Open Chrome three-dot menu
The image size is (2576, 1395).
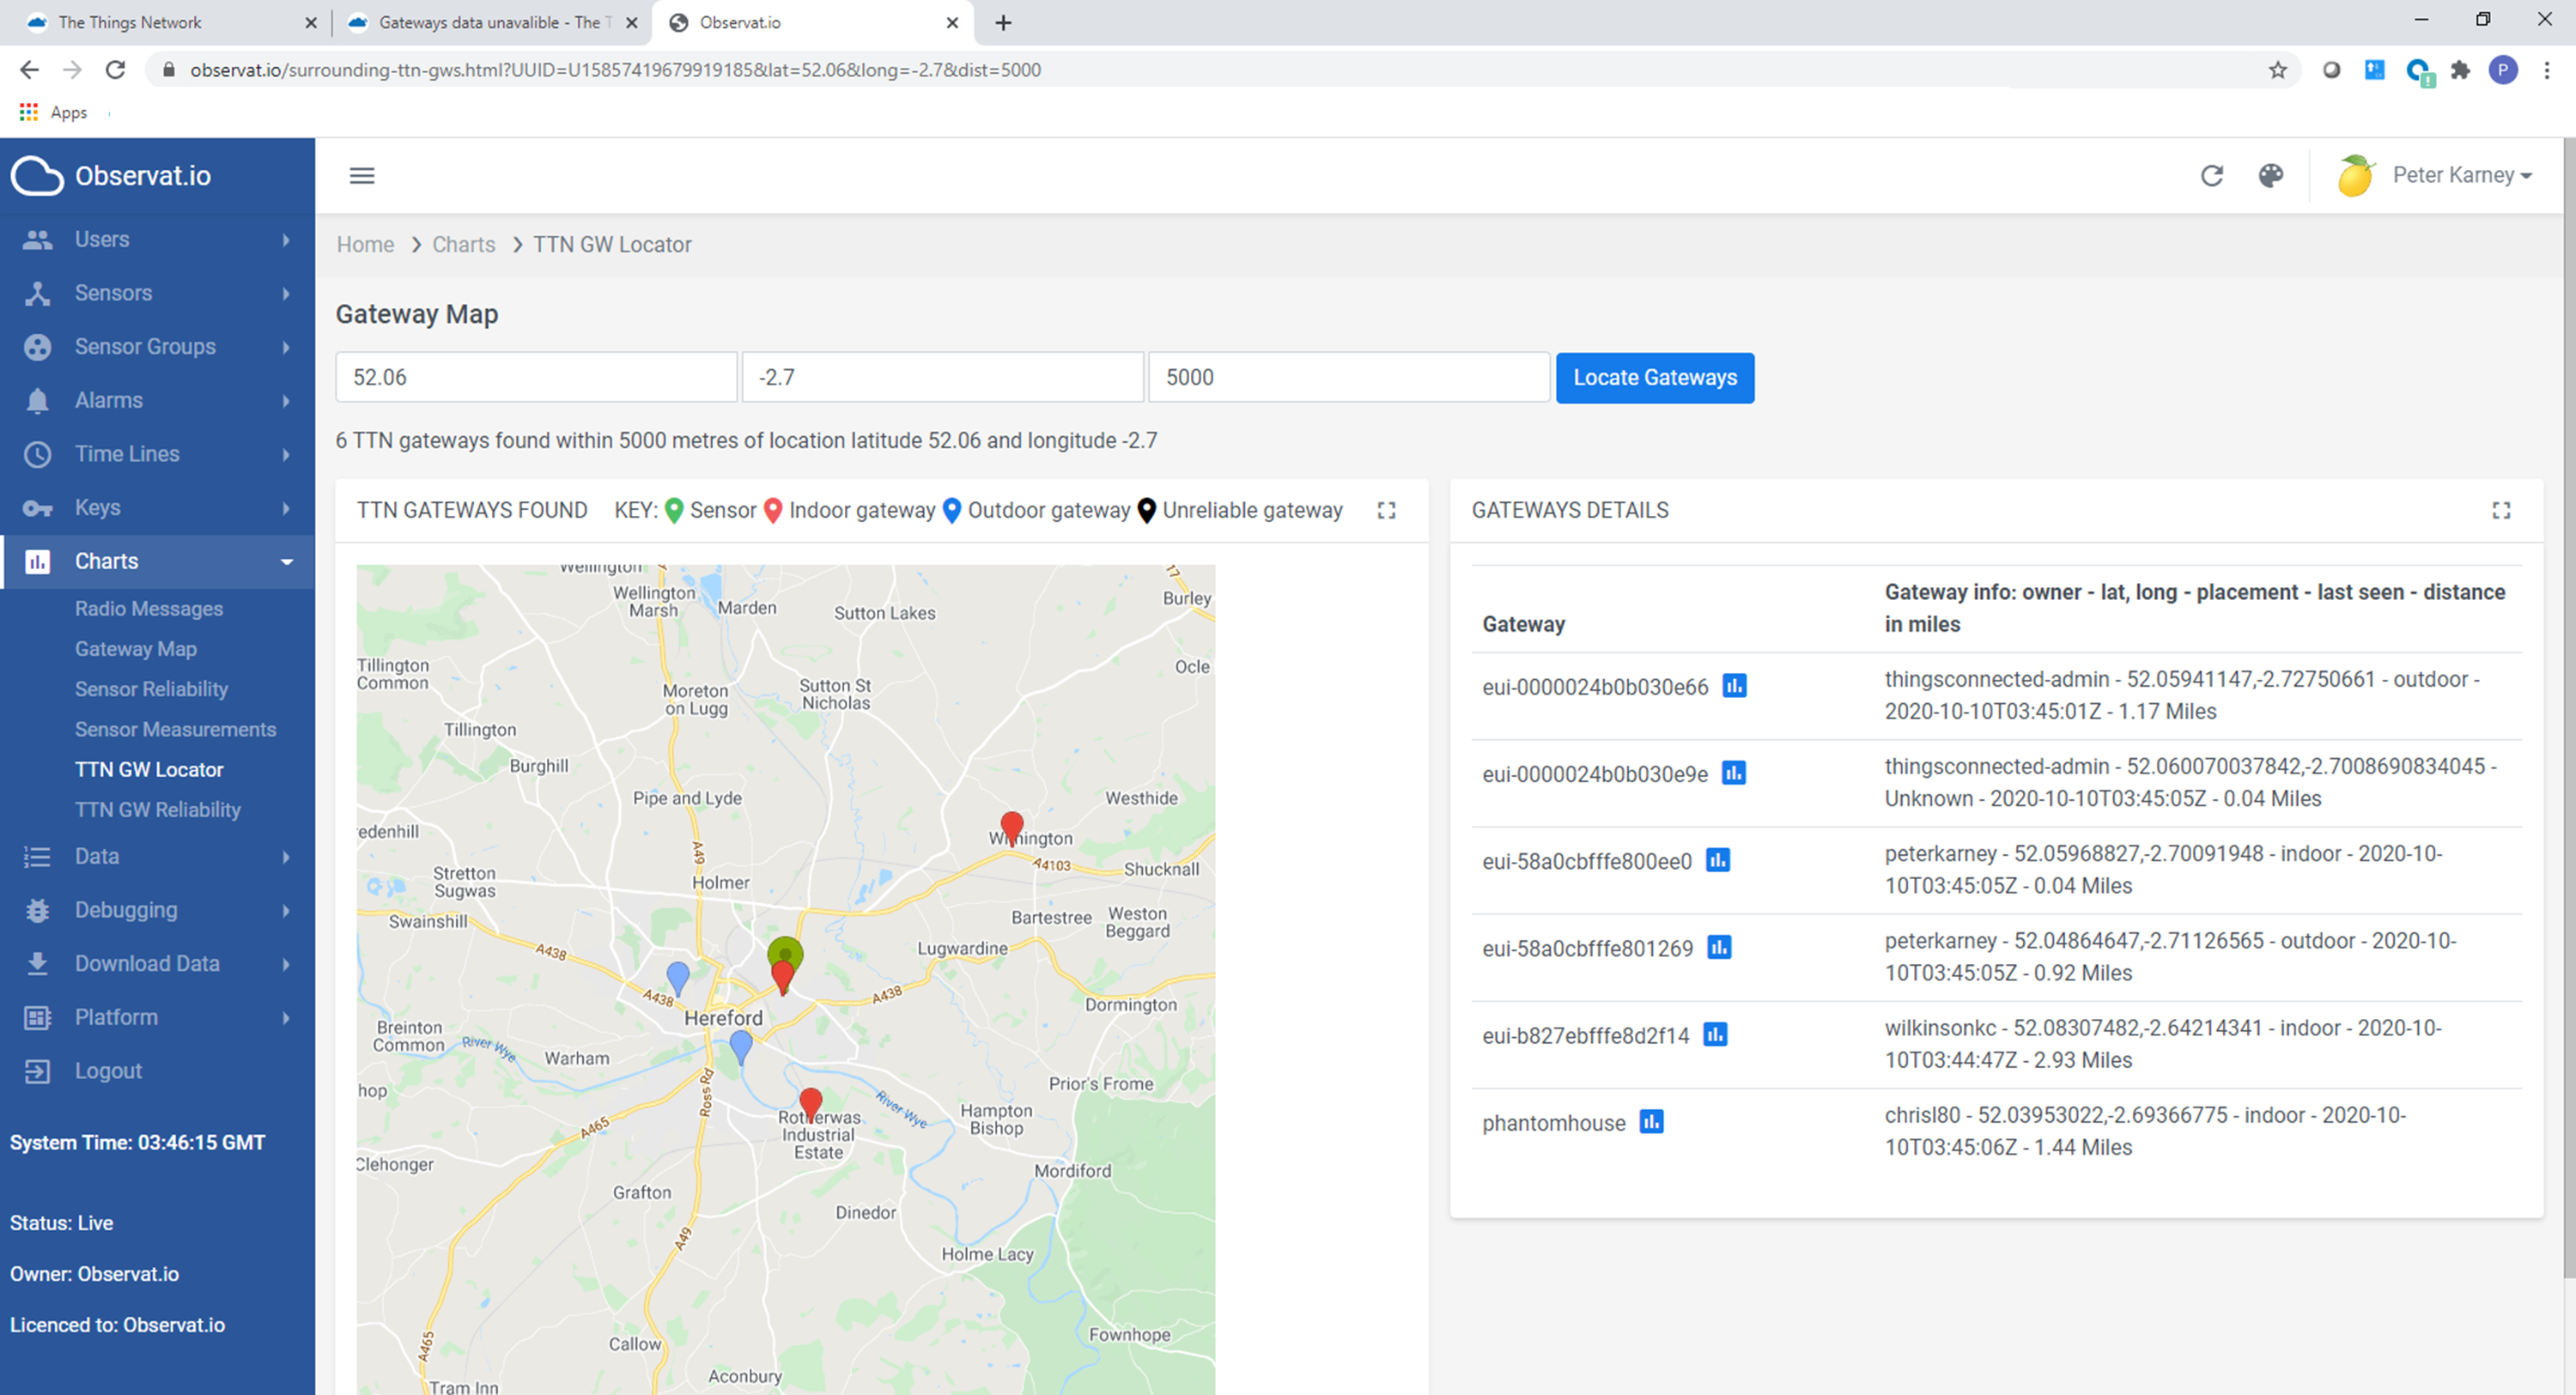click(2547, 70)
